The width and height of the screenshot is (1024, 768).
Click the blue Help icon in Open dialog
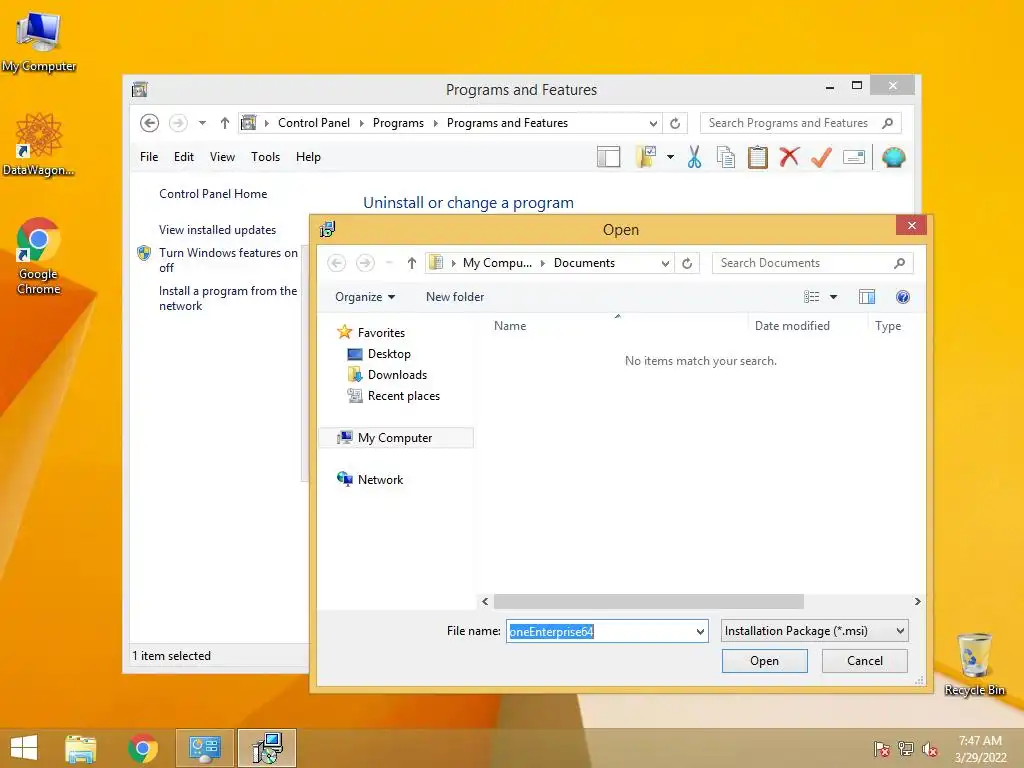tap(903, 297)
